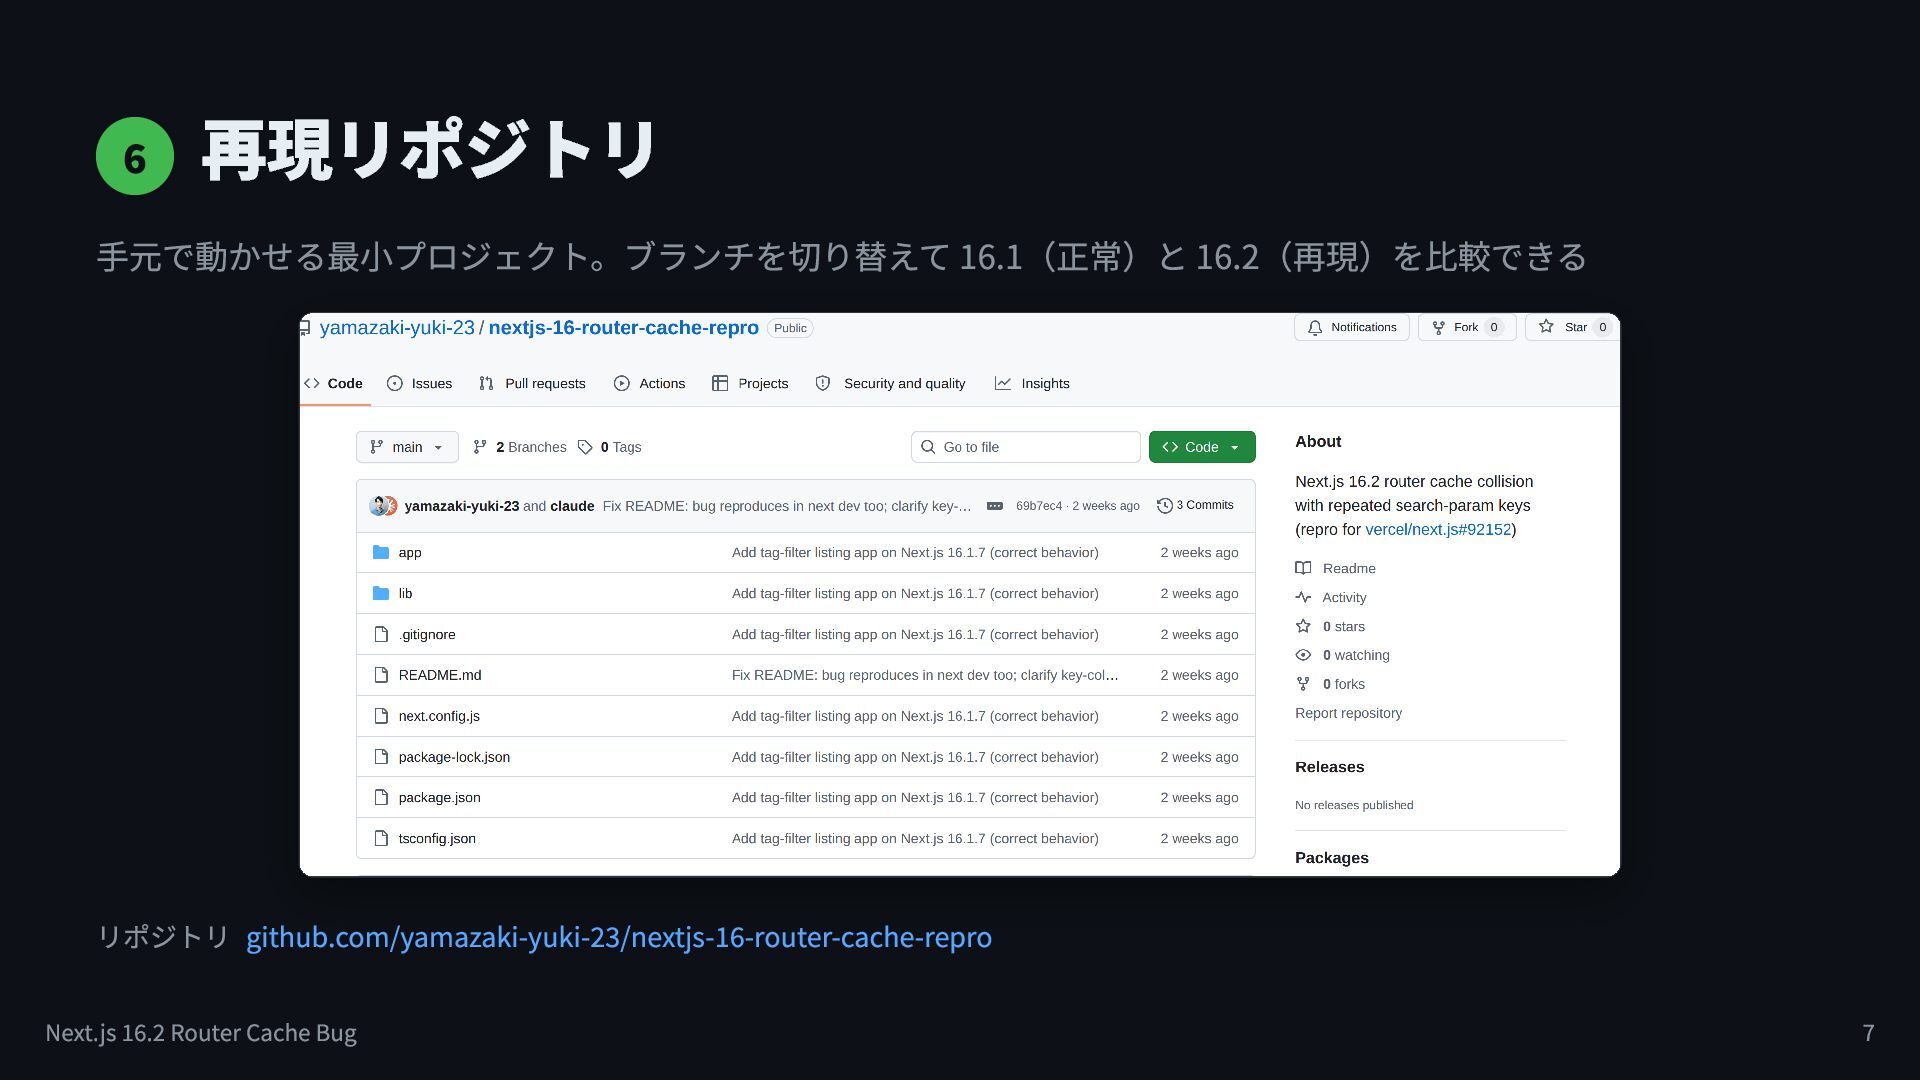Open the app folder
The image size is (1920, 1080).
(x=410, y=552)
